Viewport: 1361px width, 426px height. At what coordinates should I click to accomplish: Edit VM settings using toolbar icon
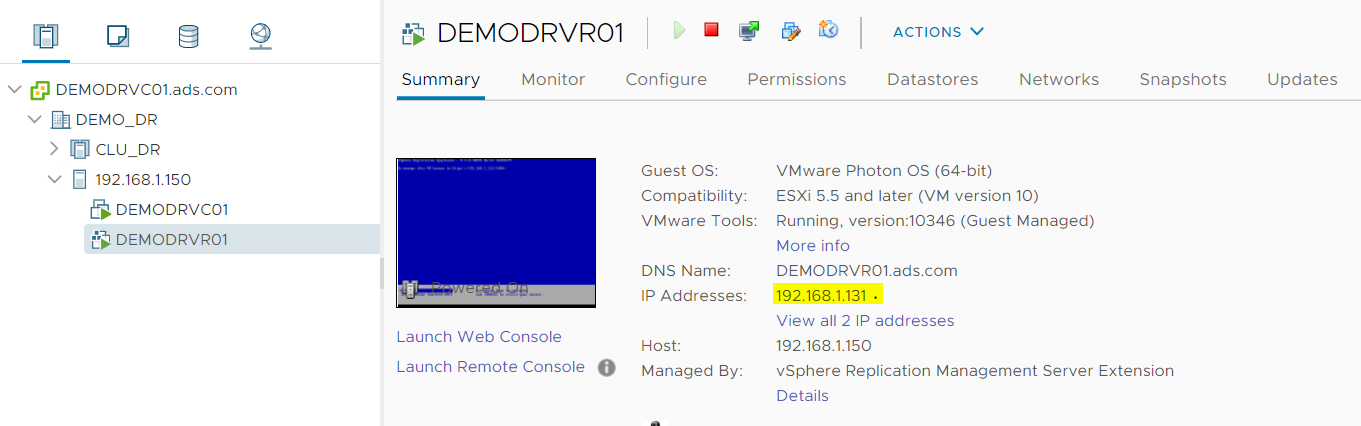point(791,31)
